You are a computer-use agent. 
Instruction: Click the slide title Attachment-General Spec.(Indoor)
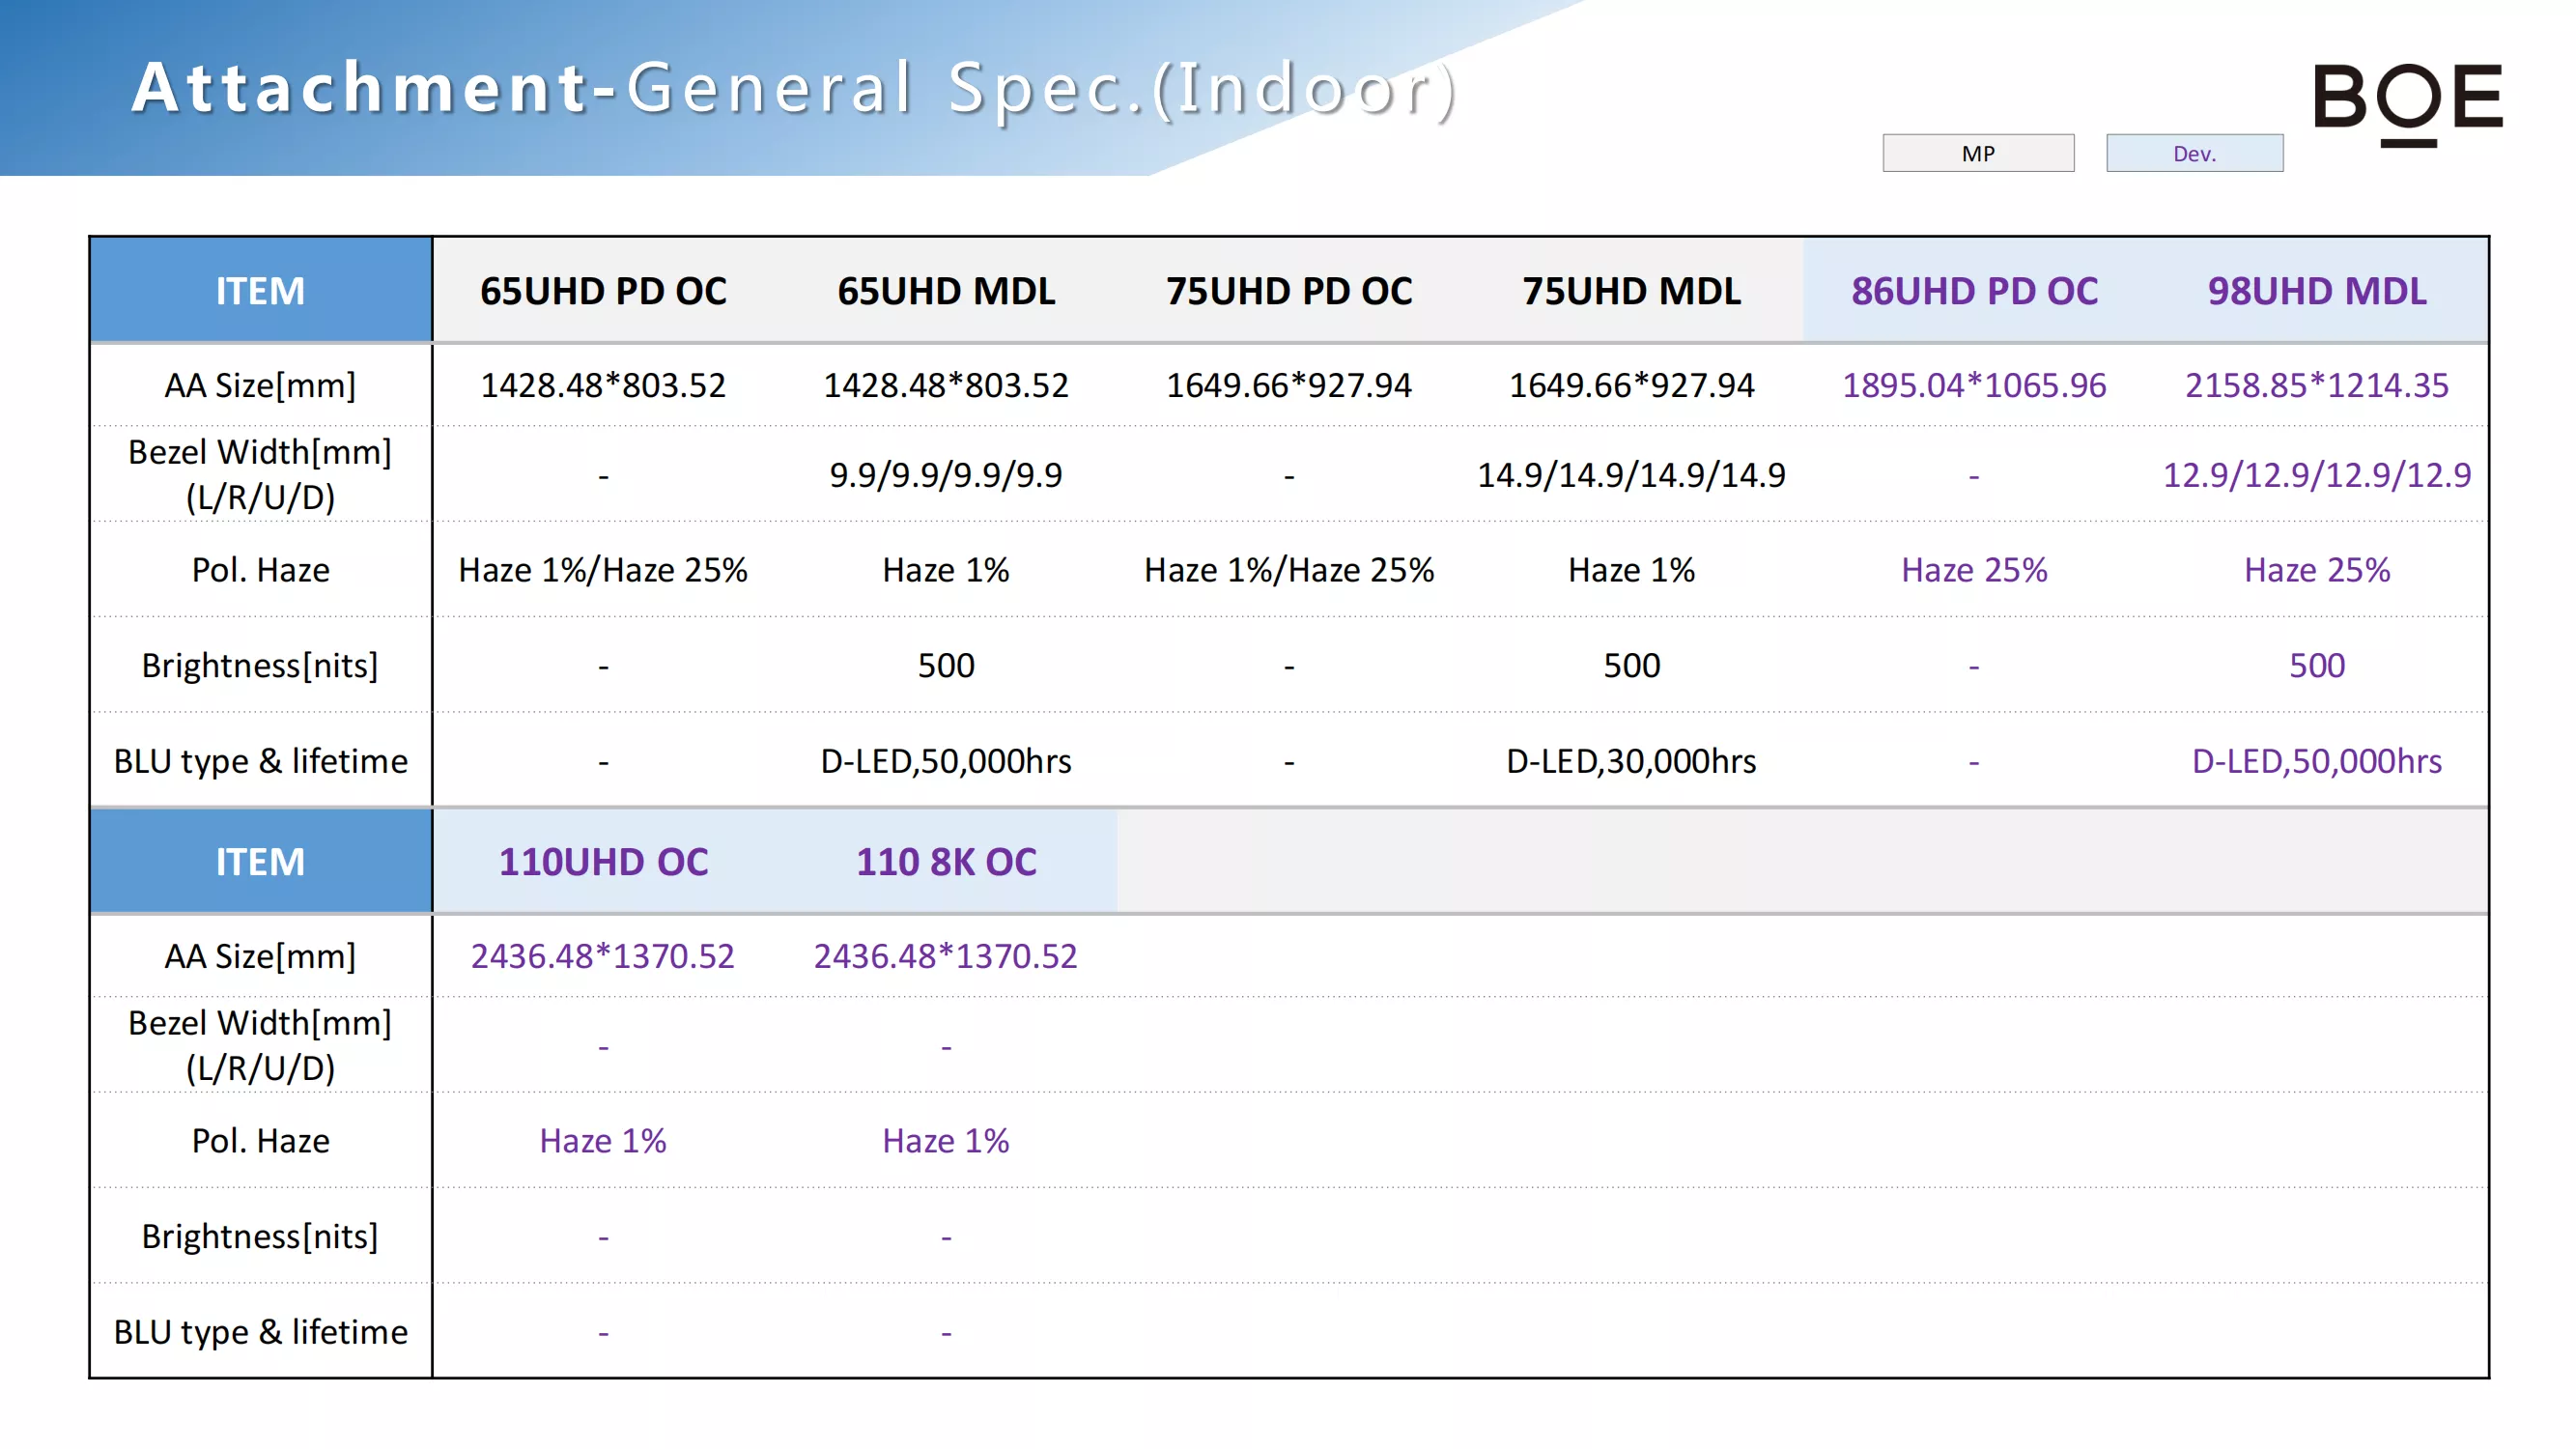794,88
